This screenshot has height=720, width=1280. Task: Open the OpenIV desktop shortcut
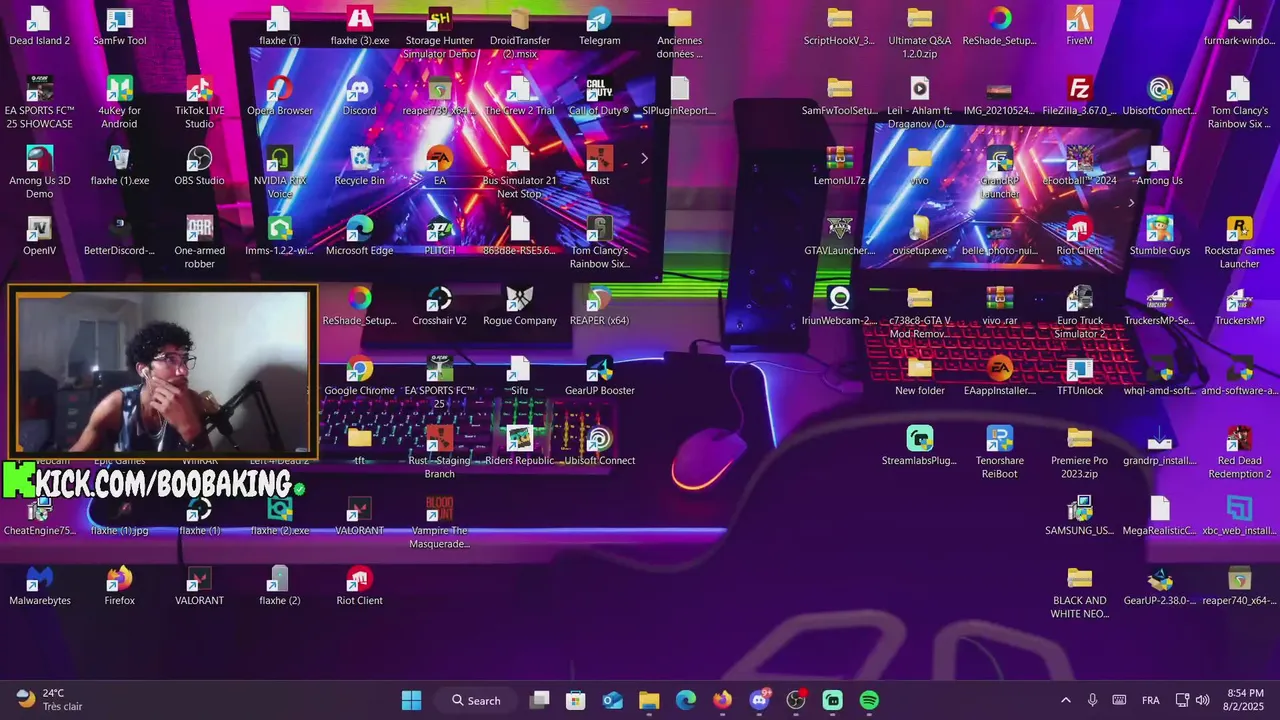click(x=40, y=237)
